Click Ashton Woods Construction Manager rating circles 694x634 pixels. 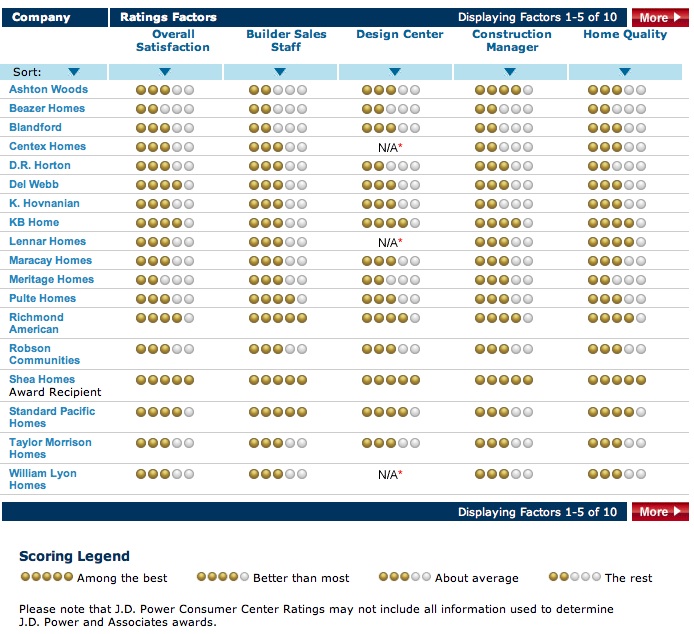[x=504, y=90]
